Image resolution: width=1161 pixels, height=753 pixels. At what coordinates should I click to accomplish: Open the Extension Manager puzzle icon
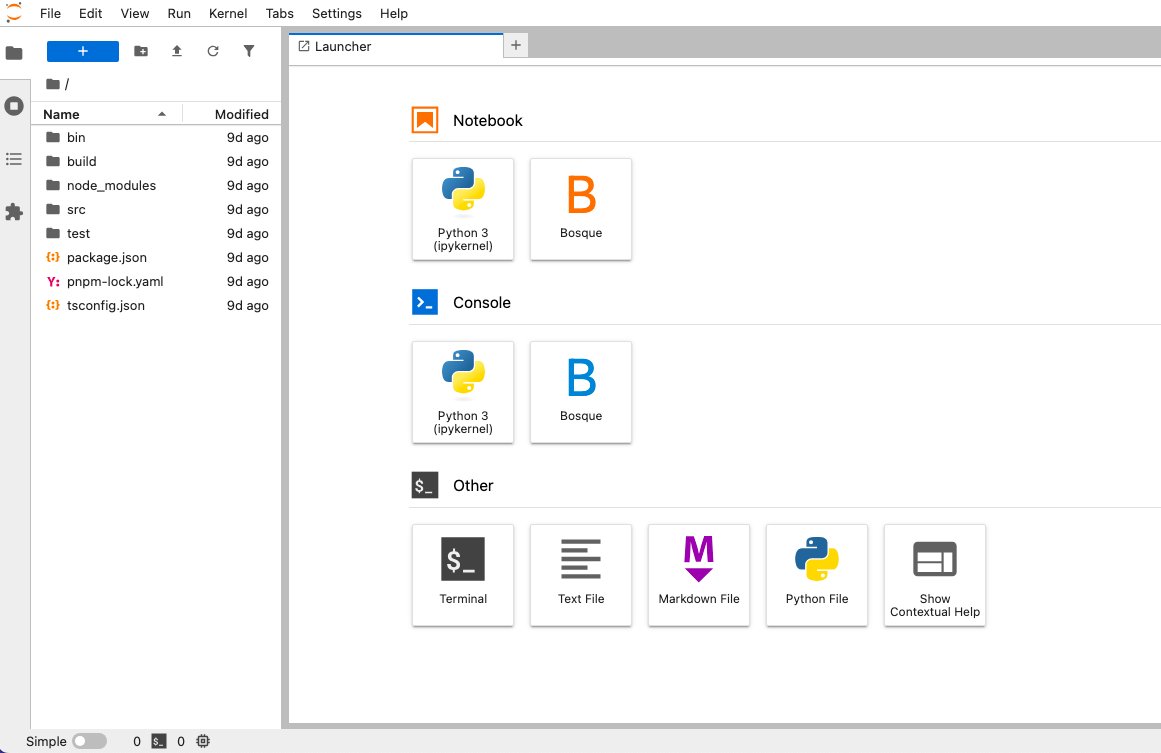coord(14,212)
